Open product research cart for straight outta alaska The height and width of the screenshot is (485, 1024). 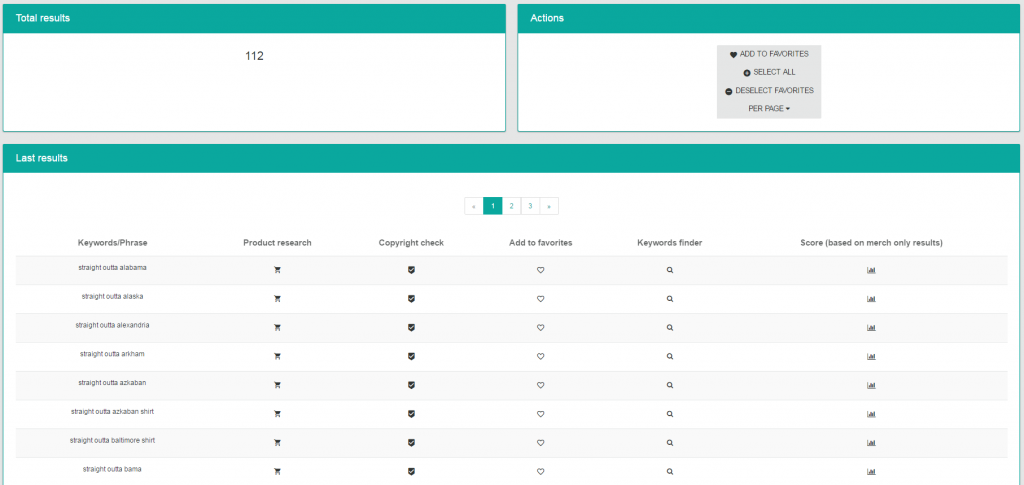click(277, 299)
